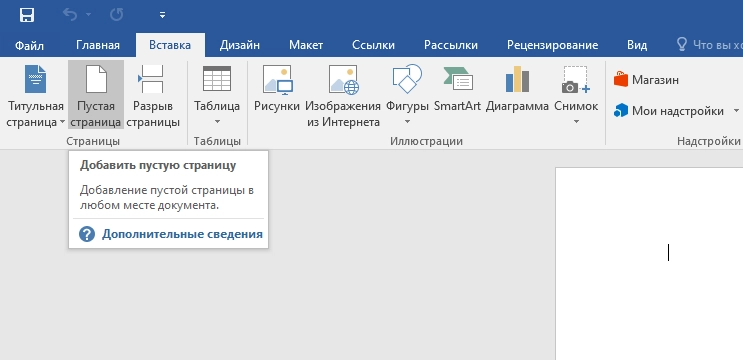Click the blue help question mark icon
743x360 pixels.
(87, 234)
